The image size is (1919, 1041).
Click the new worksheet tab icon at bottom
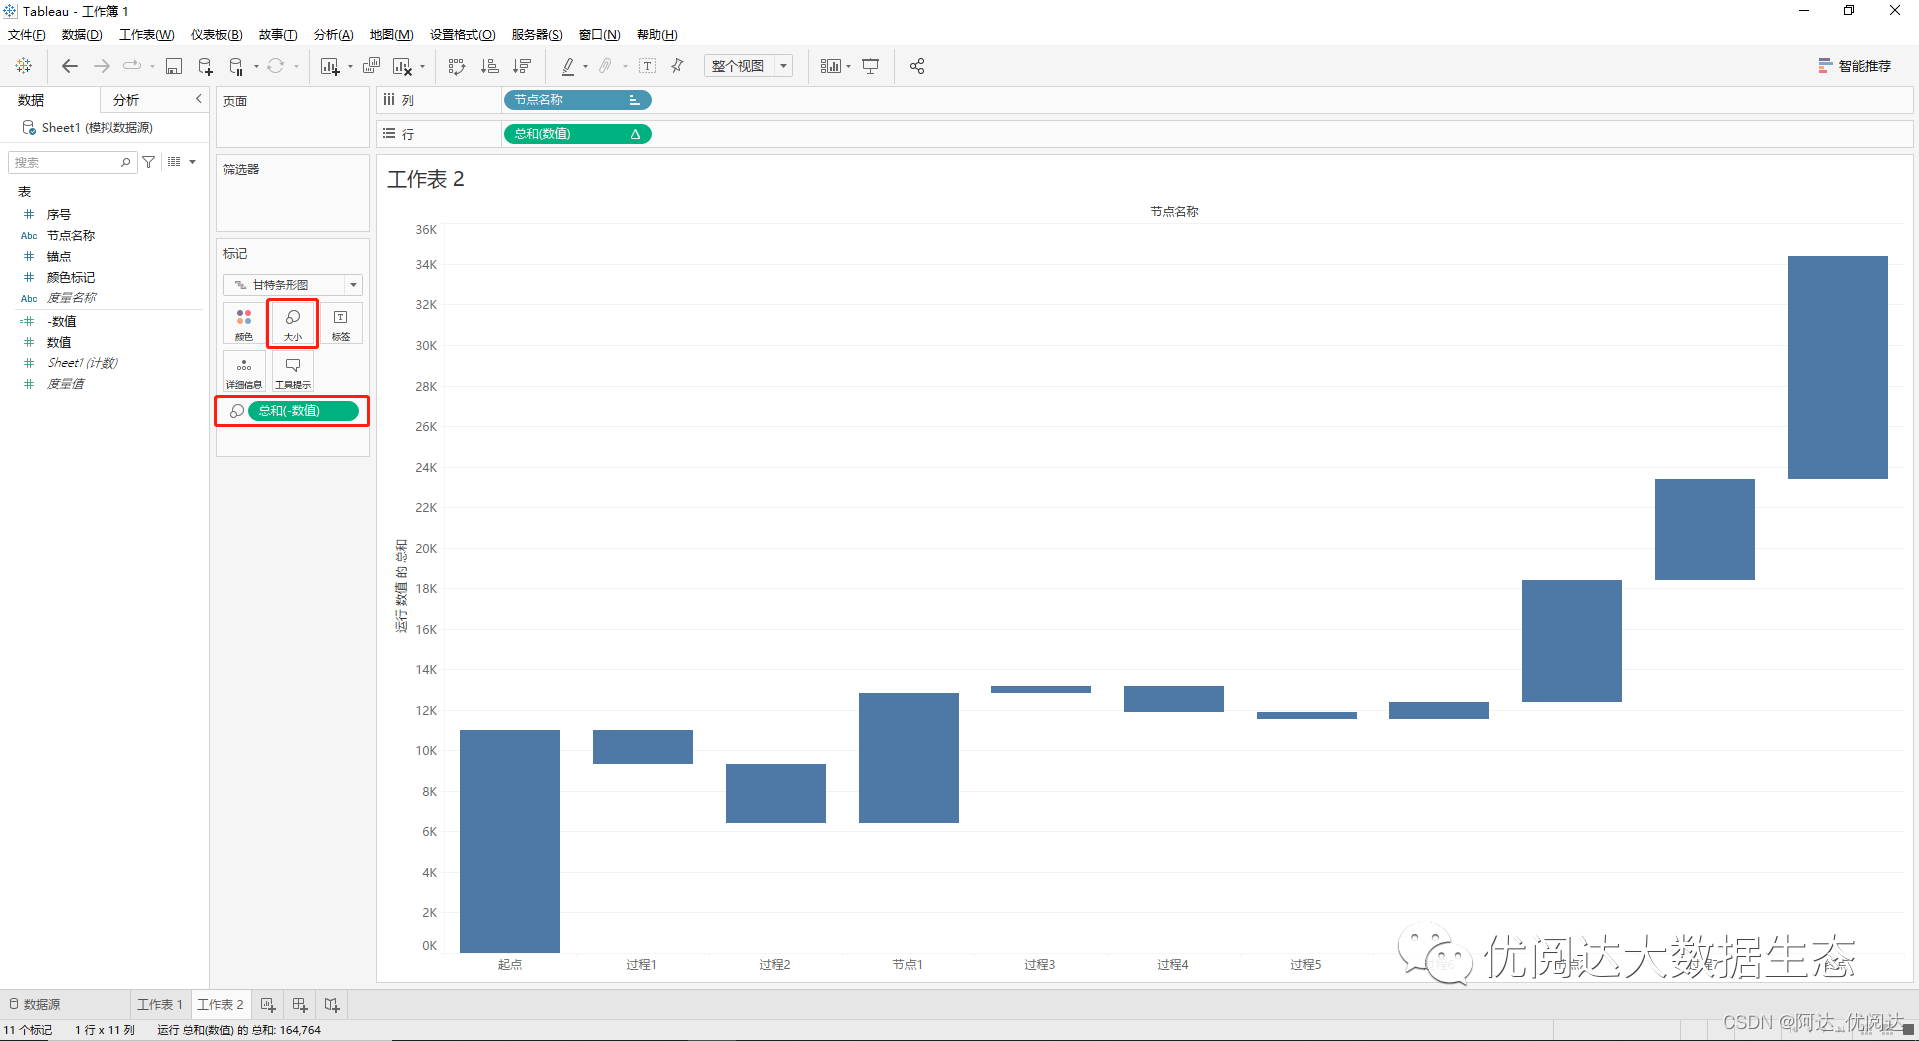[268, 1005]
